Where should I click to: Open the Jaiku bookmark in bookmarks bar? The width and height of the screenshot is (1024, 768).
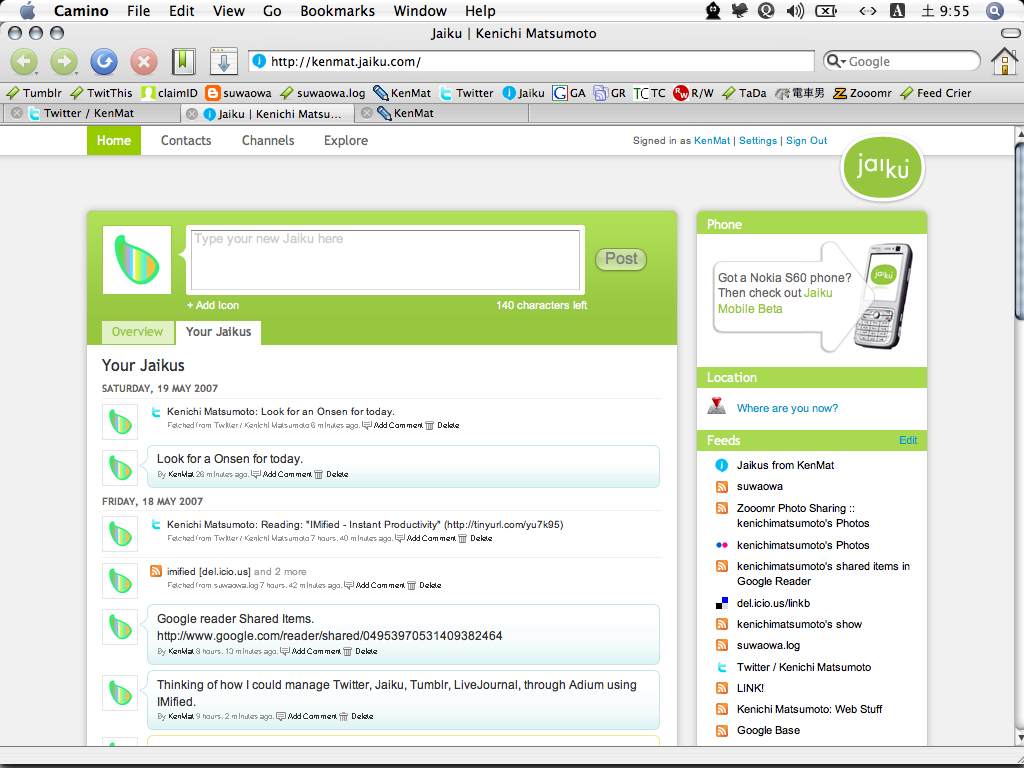(x=523, y=93)
